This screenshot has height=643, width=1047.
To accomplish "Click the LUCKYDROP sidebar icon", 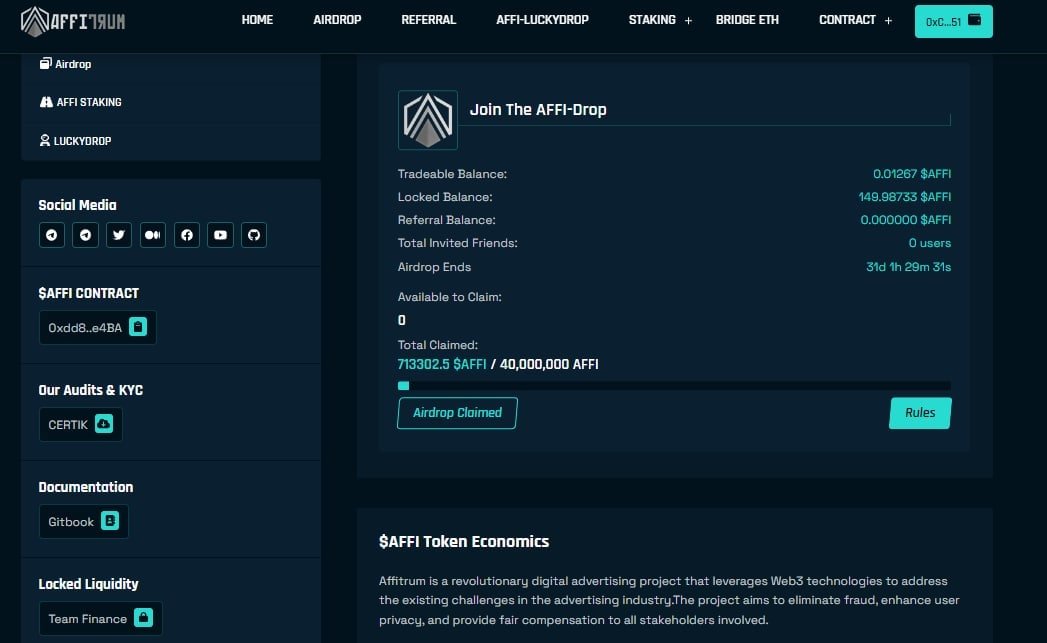I will coord(45,140).
